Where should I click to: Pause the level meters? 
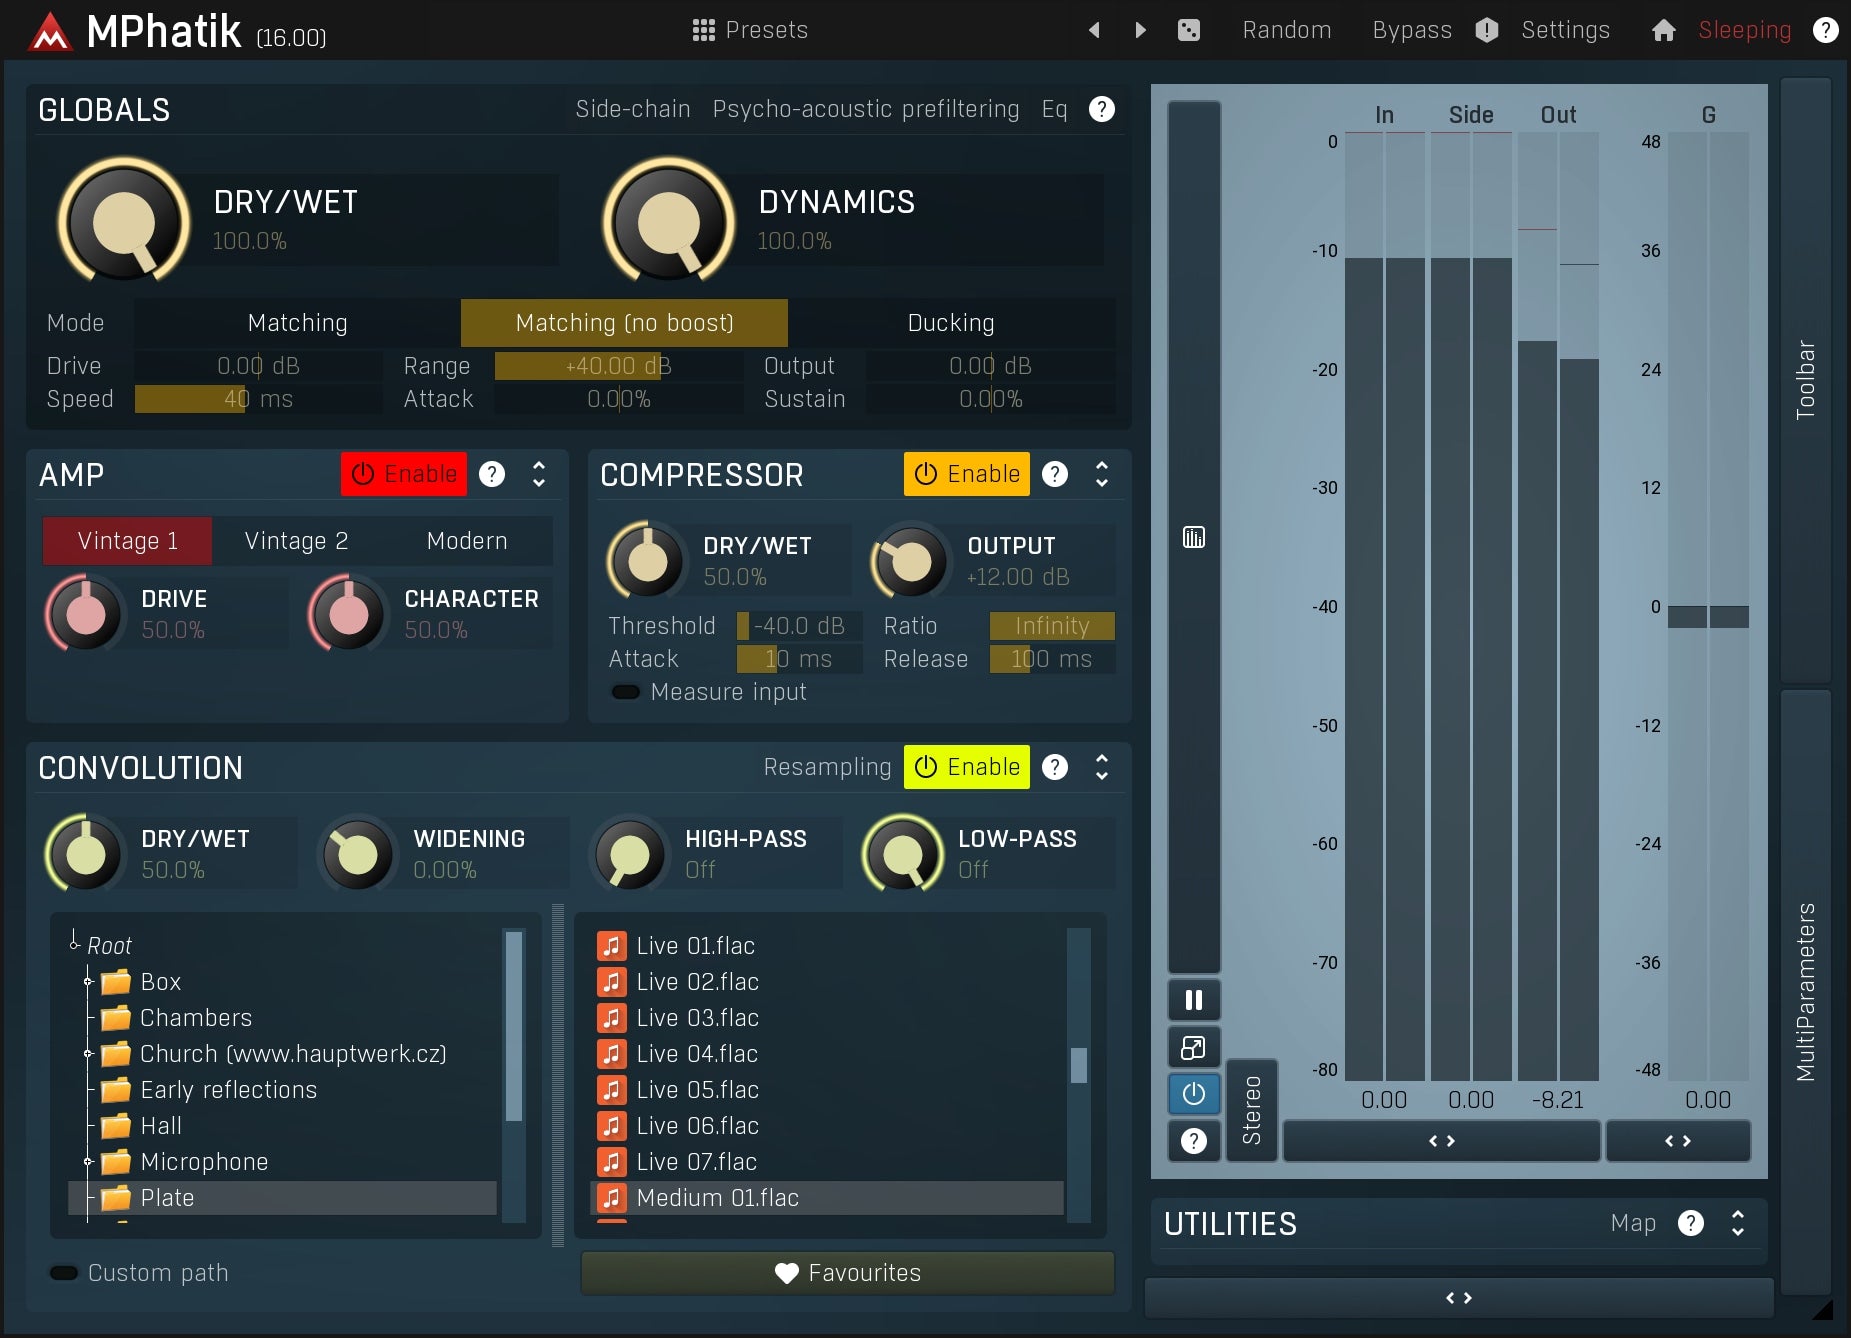1194,999
